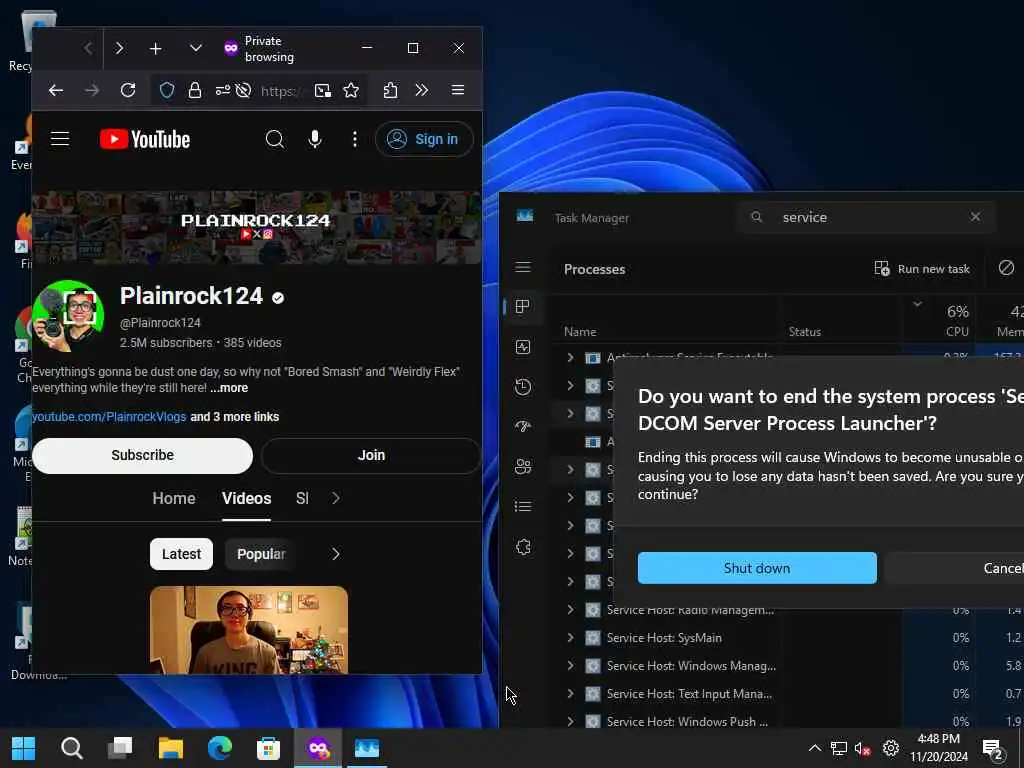Open the latest video thumbnail
1024x768 pixels.
click(249, 630)
